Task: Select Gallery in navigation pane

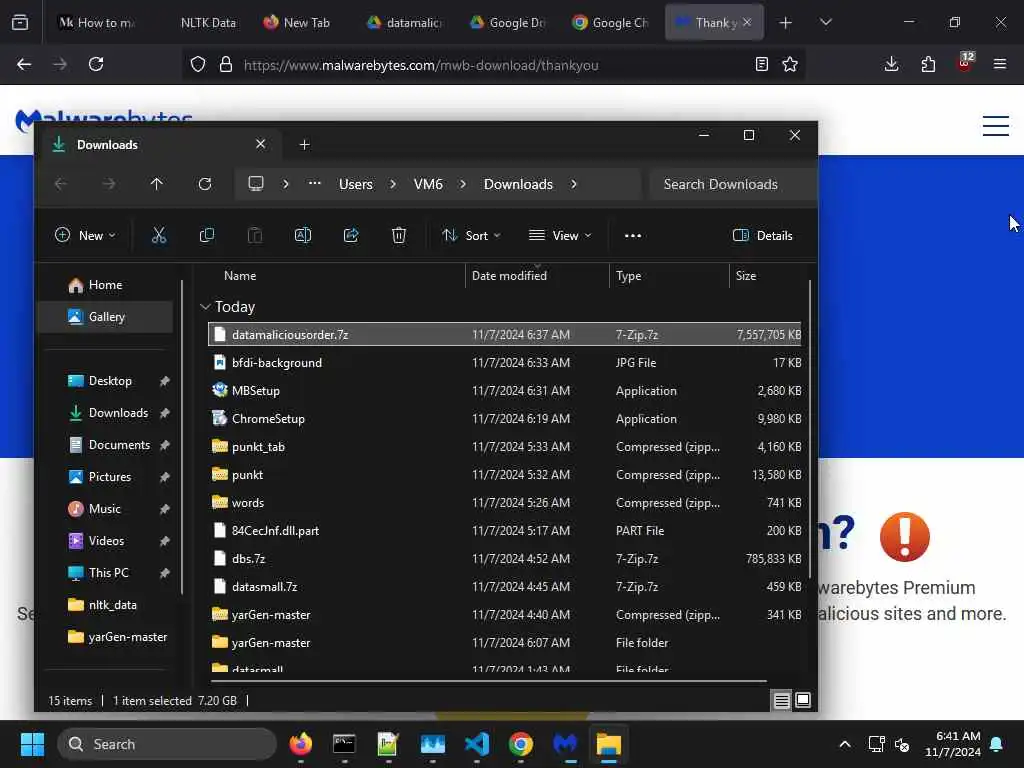Action: click(x=106, y=317)
